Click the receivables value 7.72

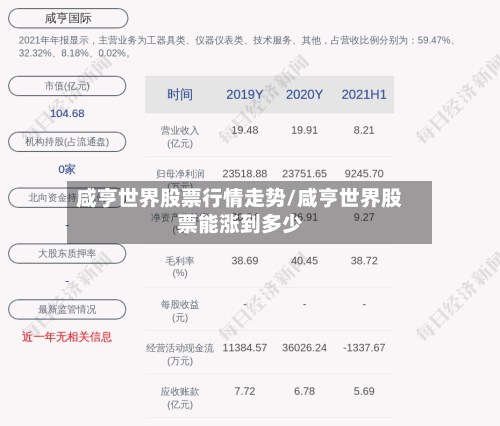(245, 391)
